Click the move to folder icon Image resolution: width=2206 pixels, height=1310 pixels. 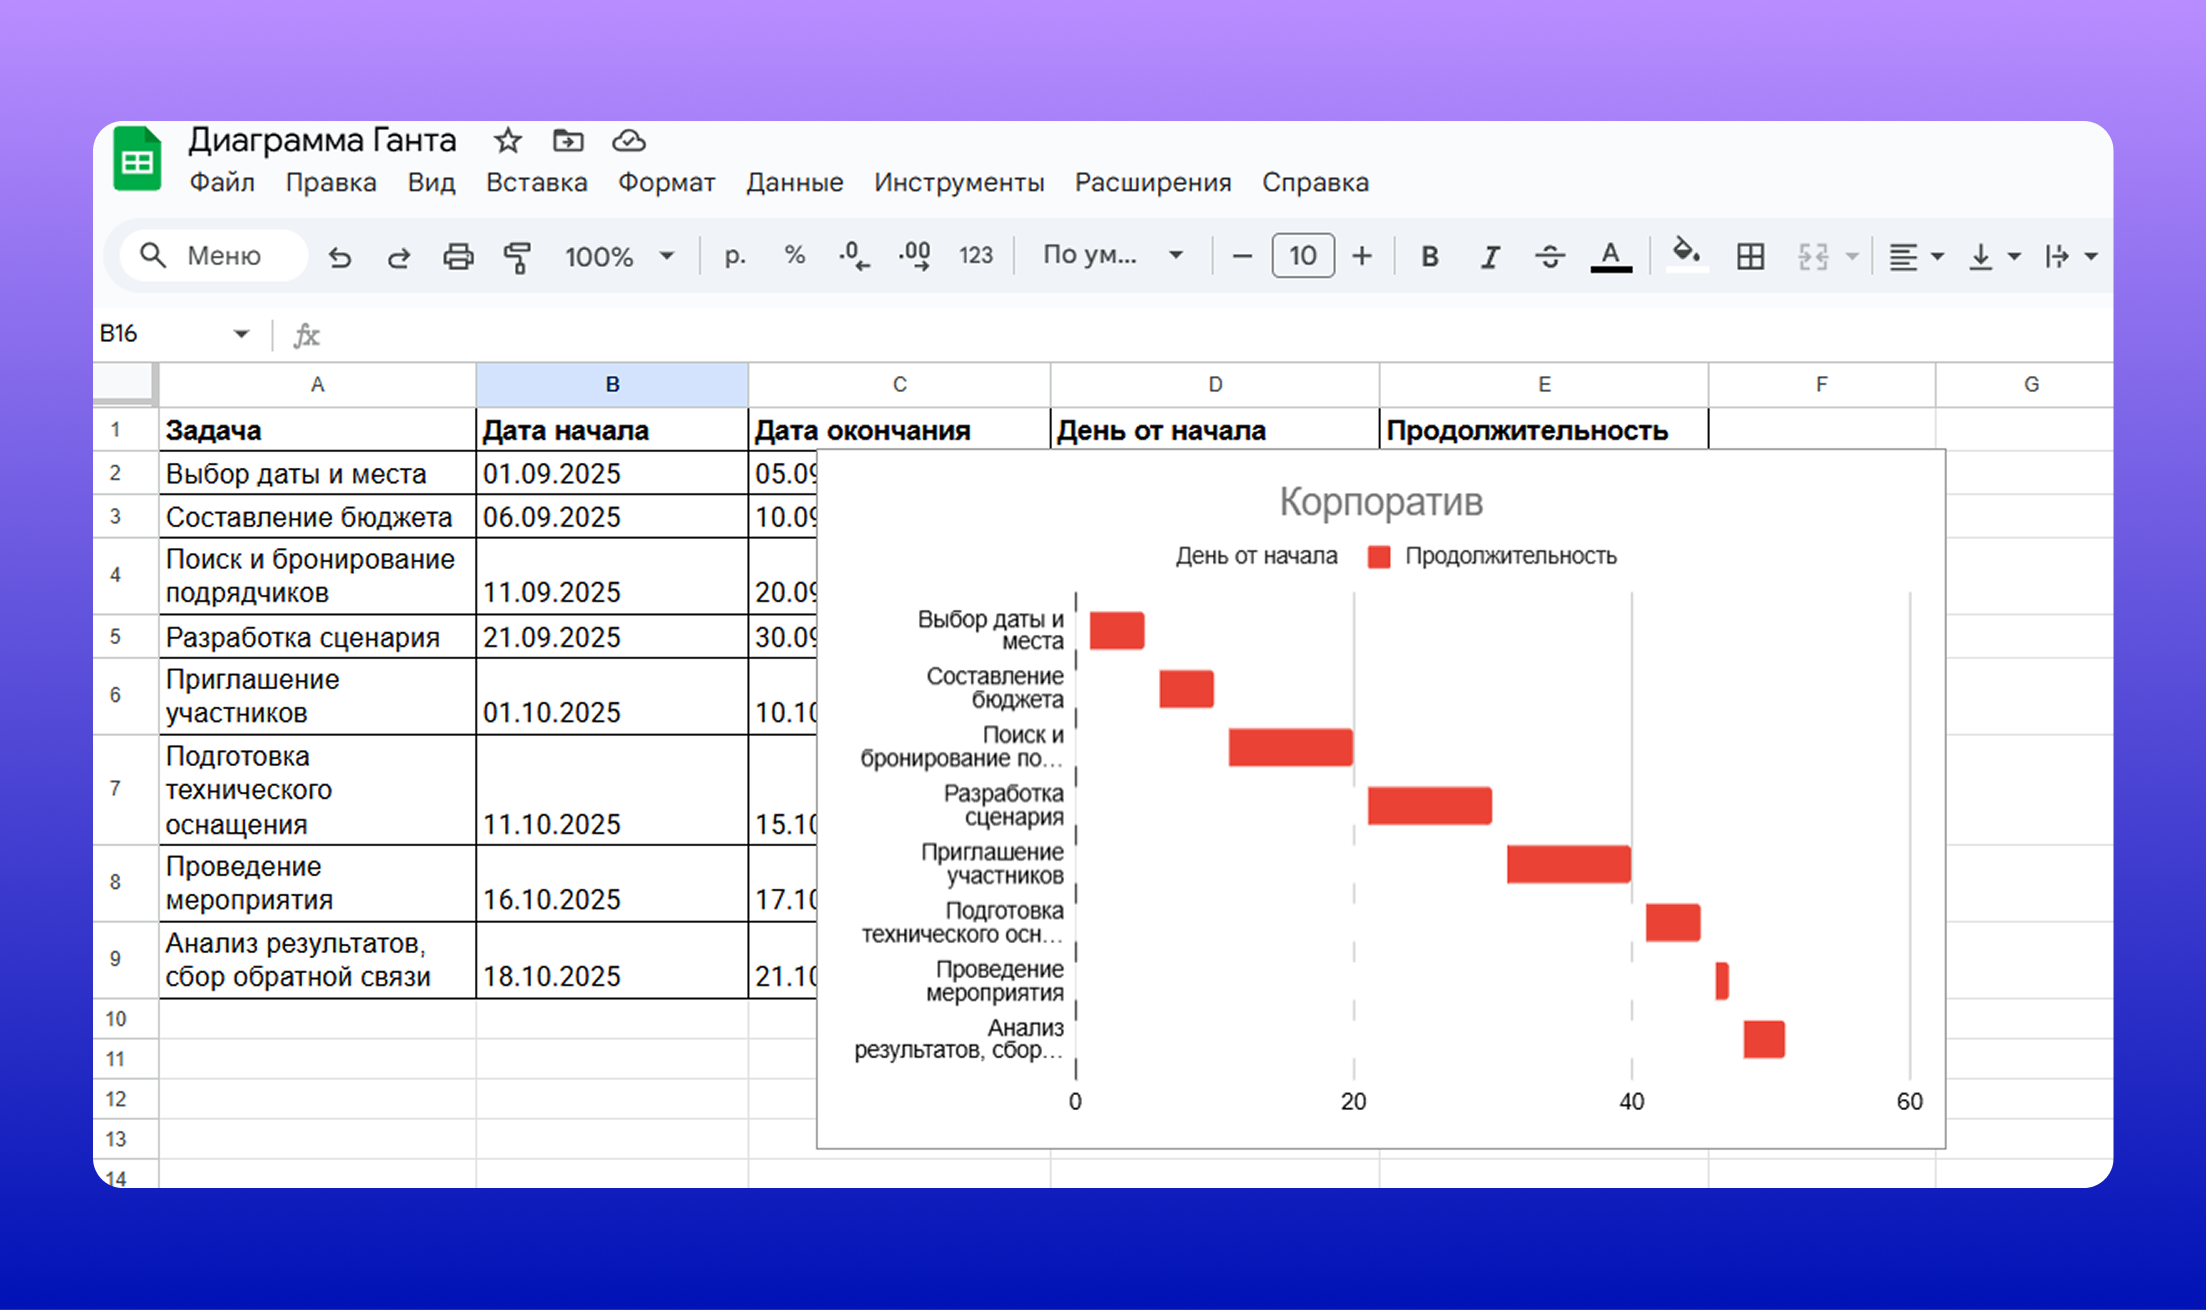pyautogui.click(x=568, y=141)
